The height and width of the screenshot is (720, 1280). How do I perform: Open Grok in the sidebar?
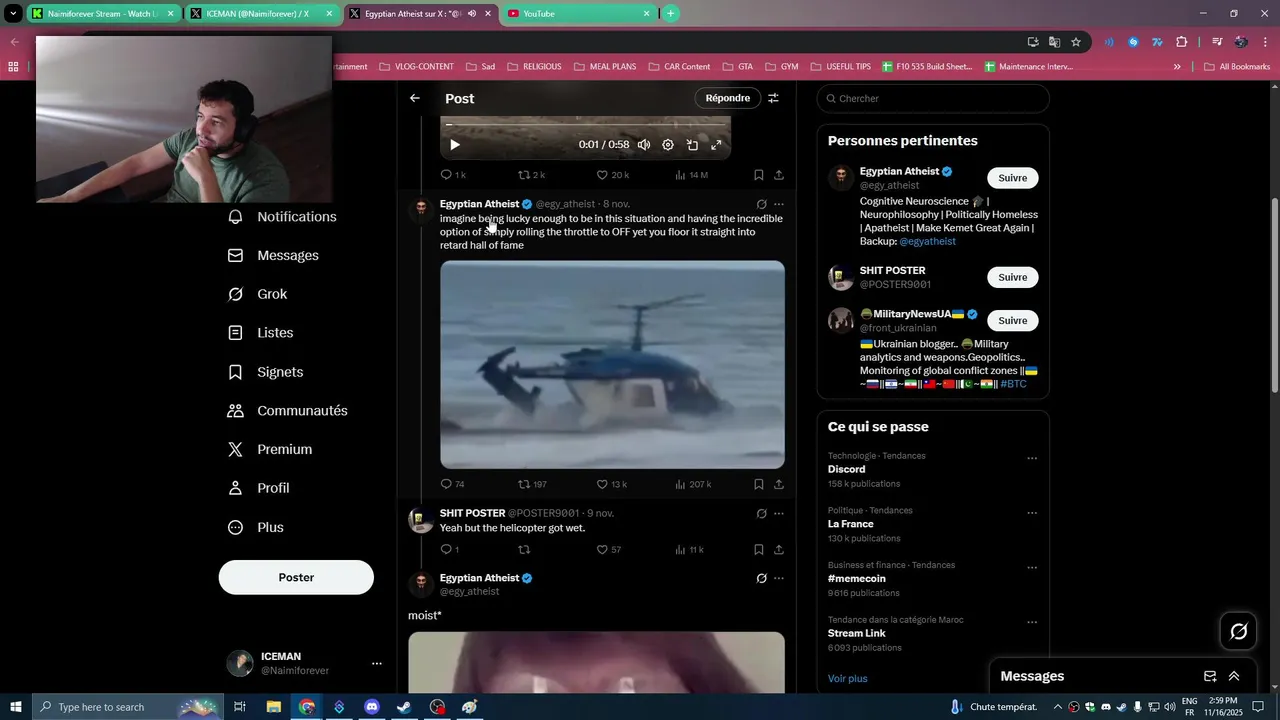point(257,294)
